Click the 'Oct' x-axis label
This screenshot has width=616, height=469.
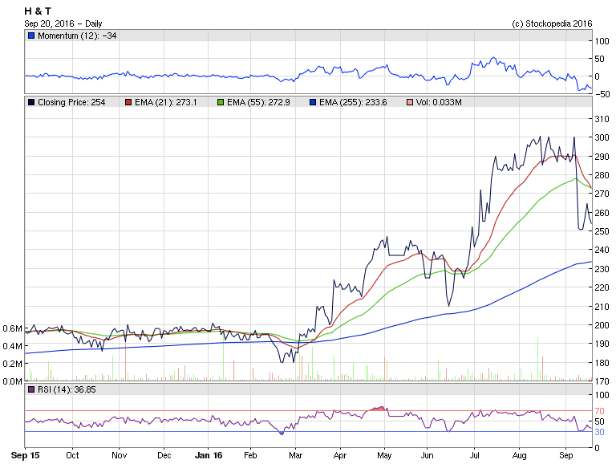[x=72, y=455]
